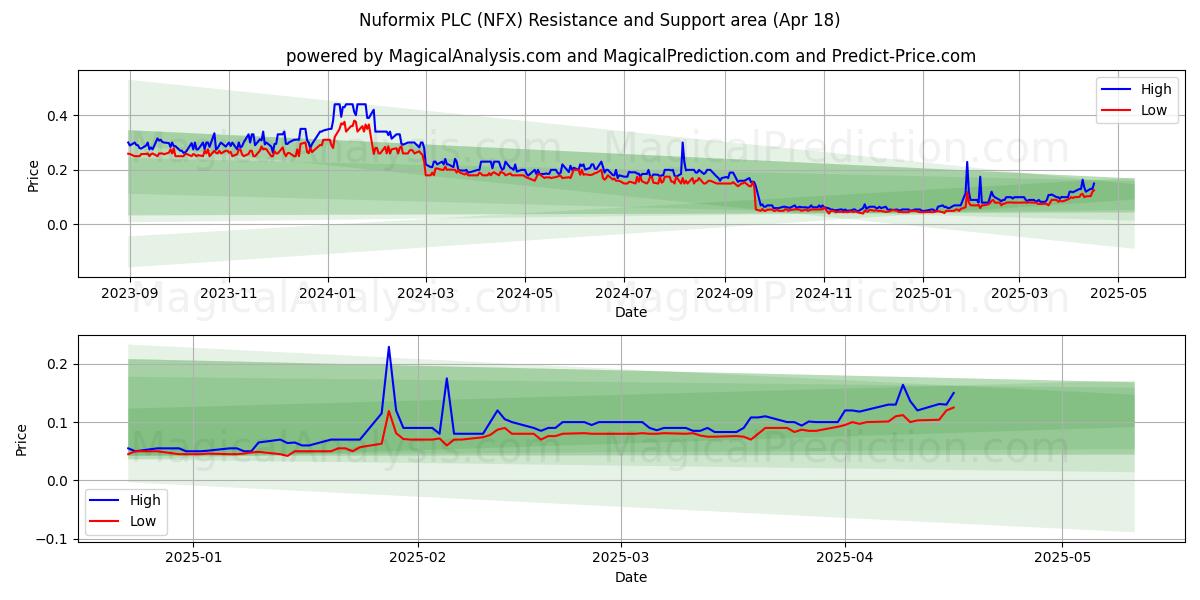Click the 'High' legend entry in bottom chart
This screenshot has height=600, width=1200.
(x=145, y=500)
